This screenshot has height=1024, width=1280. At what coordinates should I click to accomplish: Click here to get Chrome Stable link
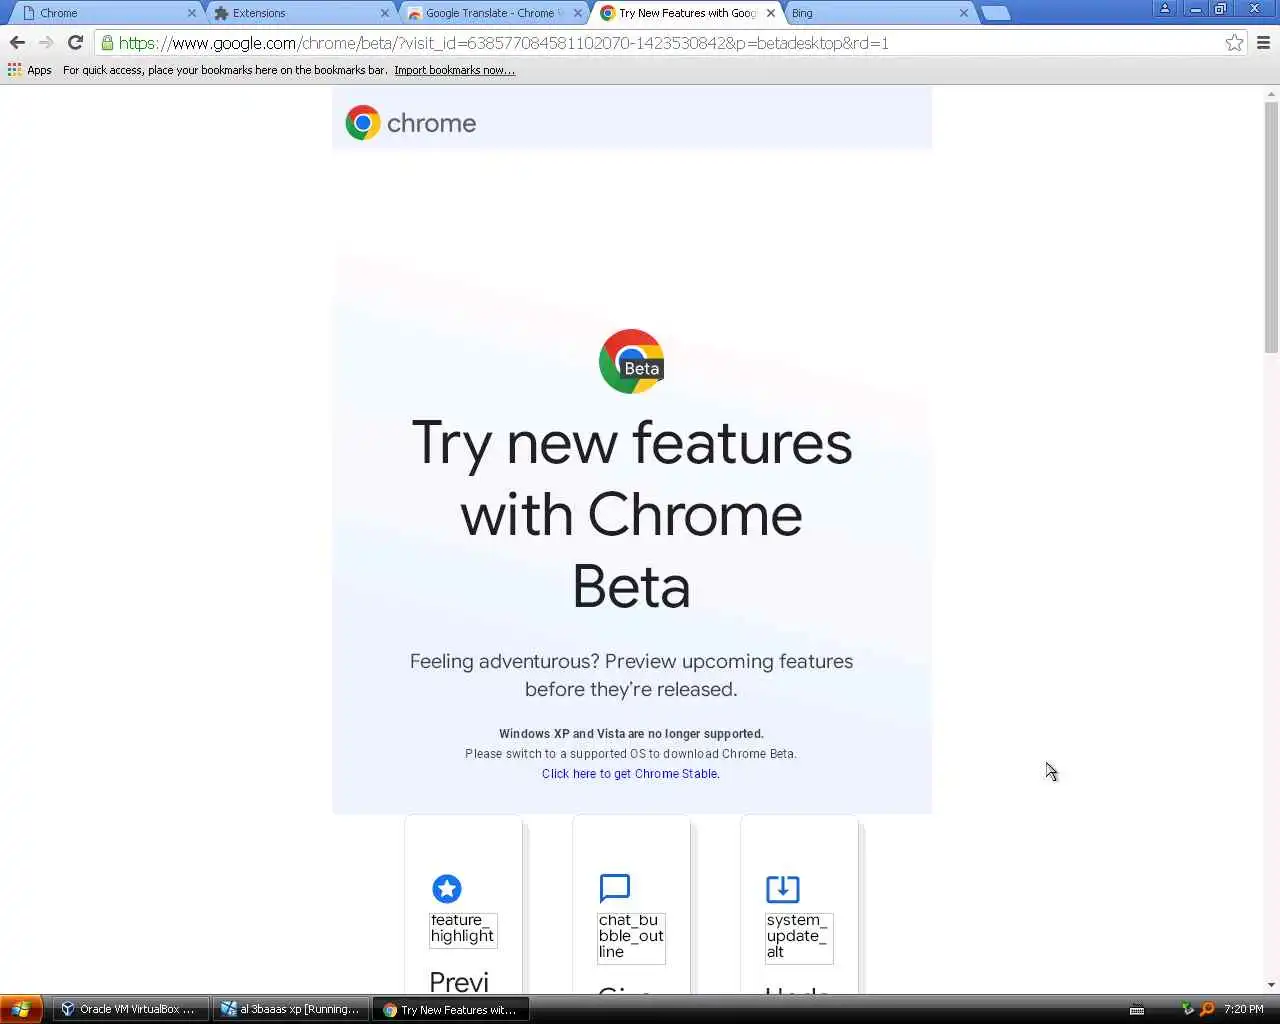click(x=630, y=774)
